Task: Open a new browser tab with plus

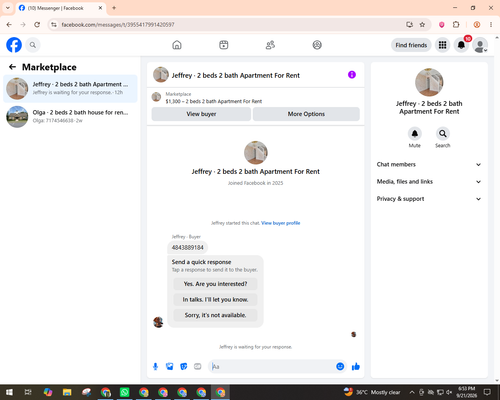Action: point(114,8)
